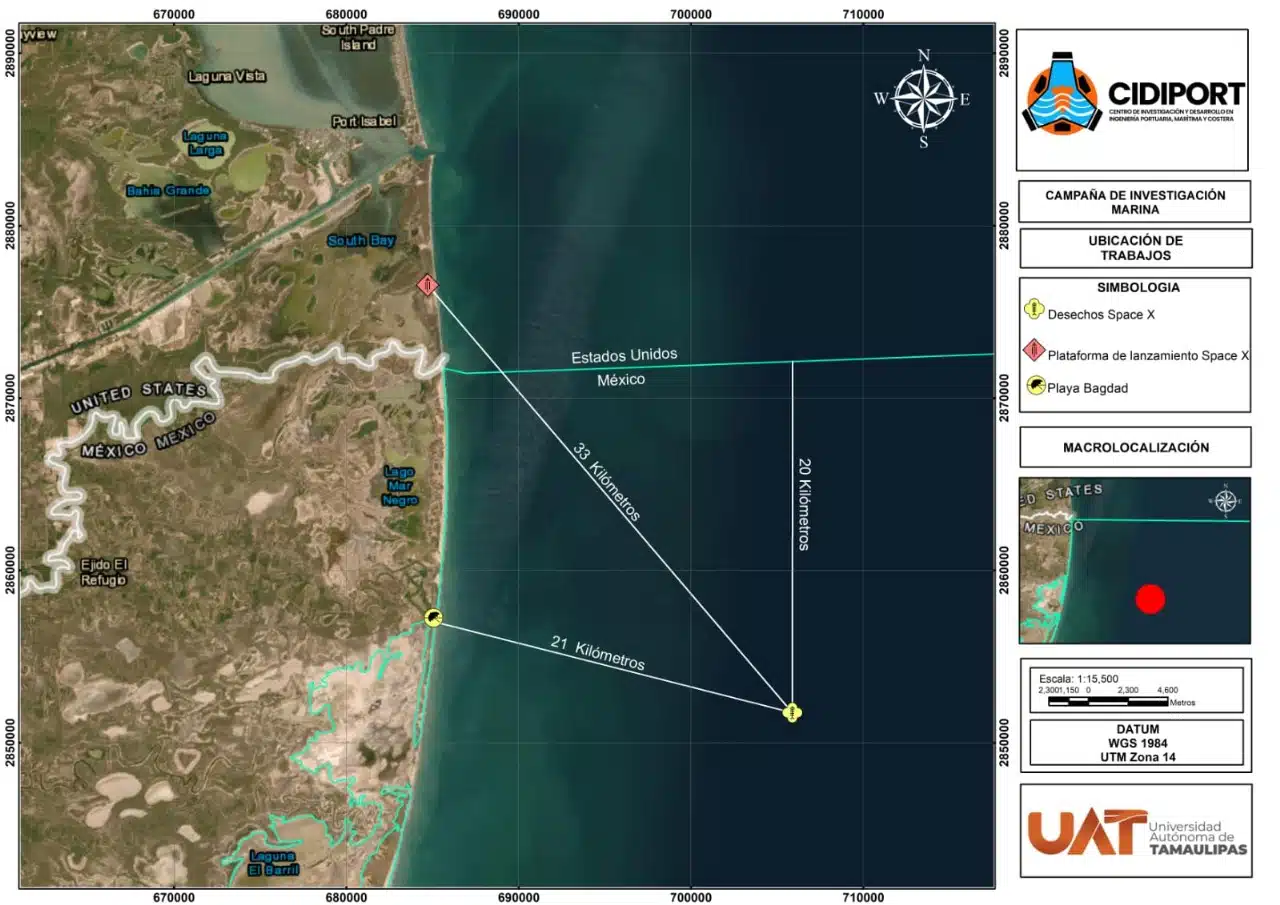
Task: Click the Estados Unidos border label at sea
Action: pyautogui.click(x=624, y=356)
